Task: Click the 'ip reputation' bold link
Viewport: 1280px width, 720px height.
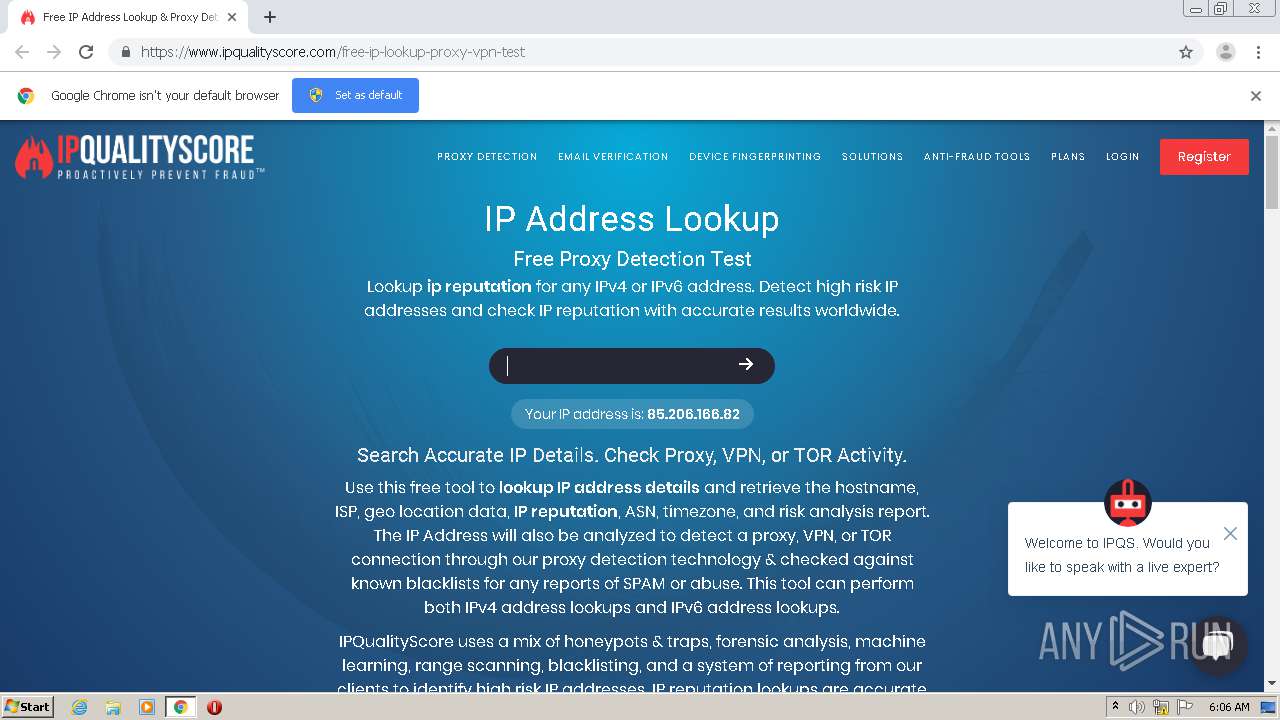Action: [x=479, y=286]
